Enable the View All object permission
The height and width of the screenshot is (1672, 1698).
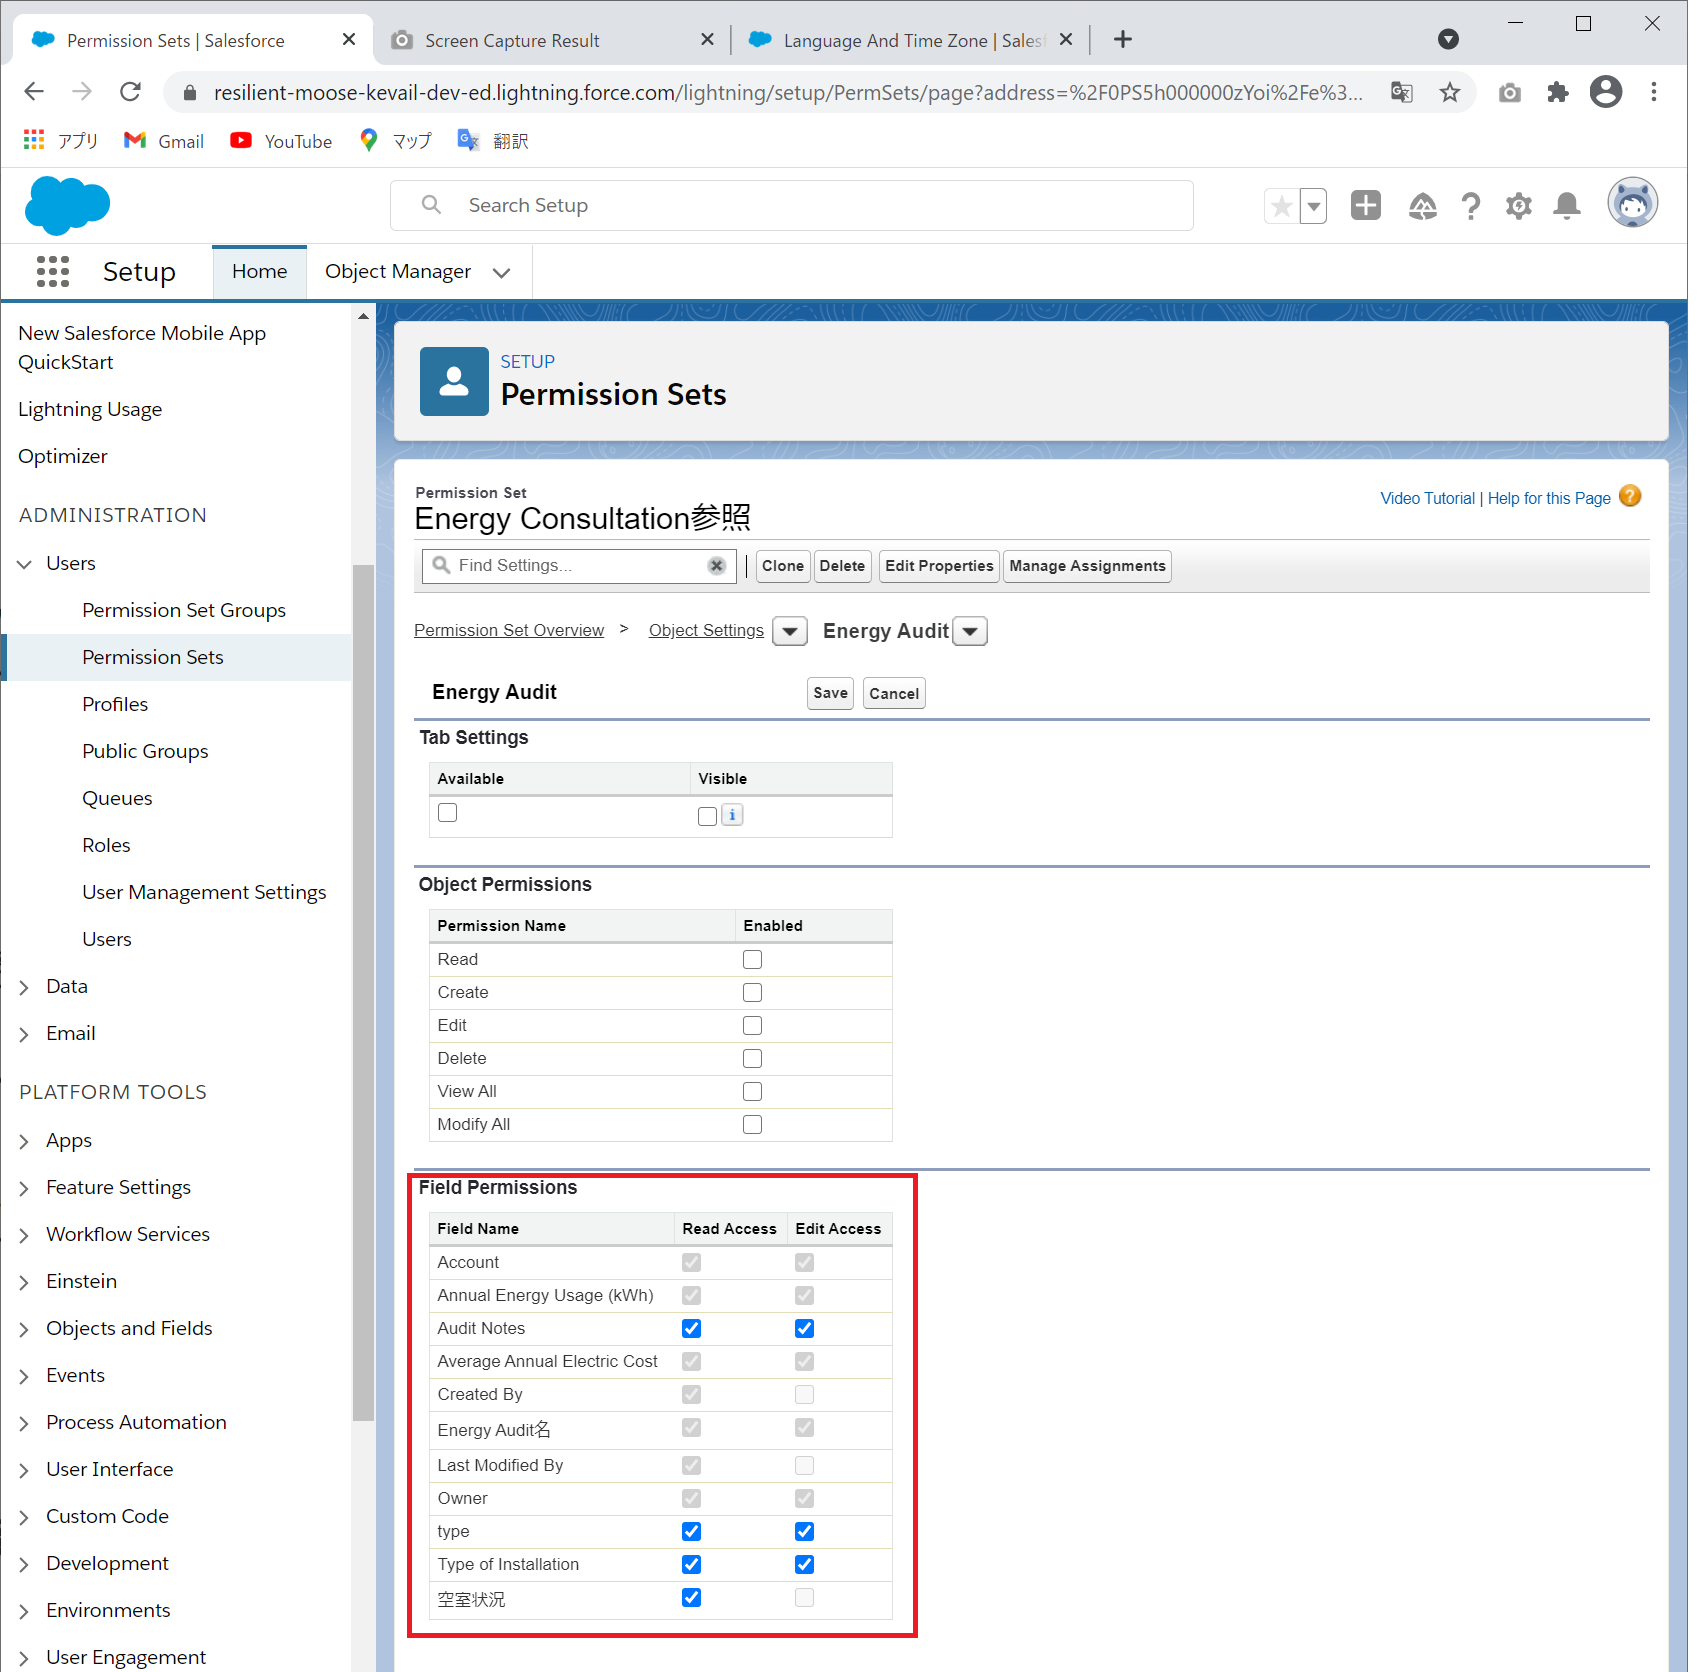pyautogui.click(x=753, y=1092)
